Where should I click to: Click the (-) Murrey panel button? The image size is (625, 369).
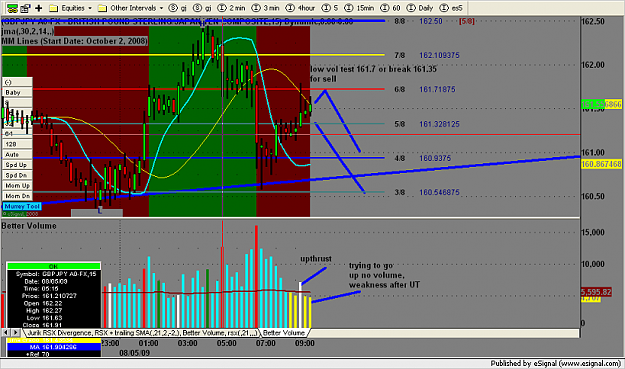tap(17, 82)
